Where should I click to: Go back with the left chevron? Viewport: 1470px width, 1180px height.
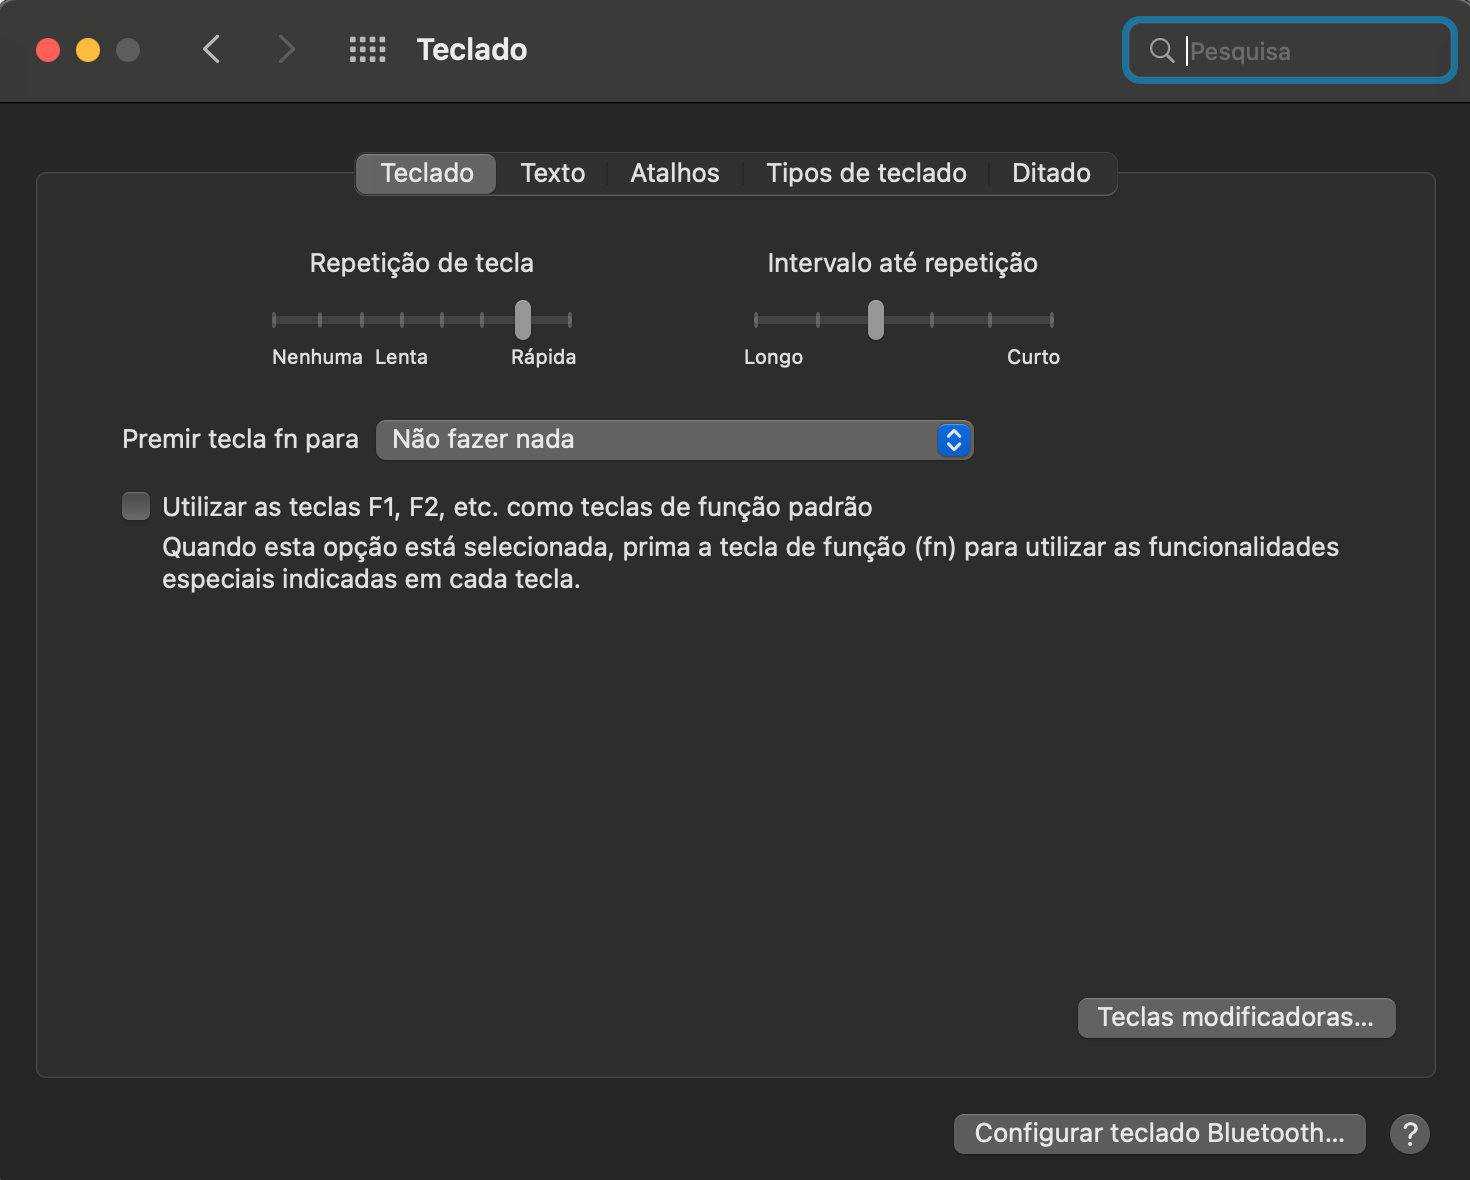tap(211, 49)
